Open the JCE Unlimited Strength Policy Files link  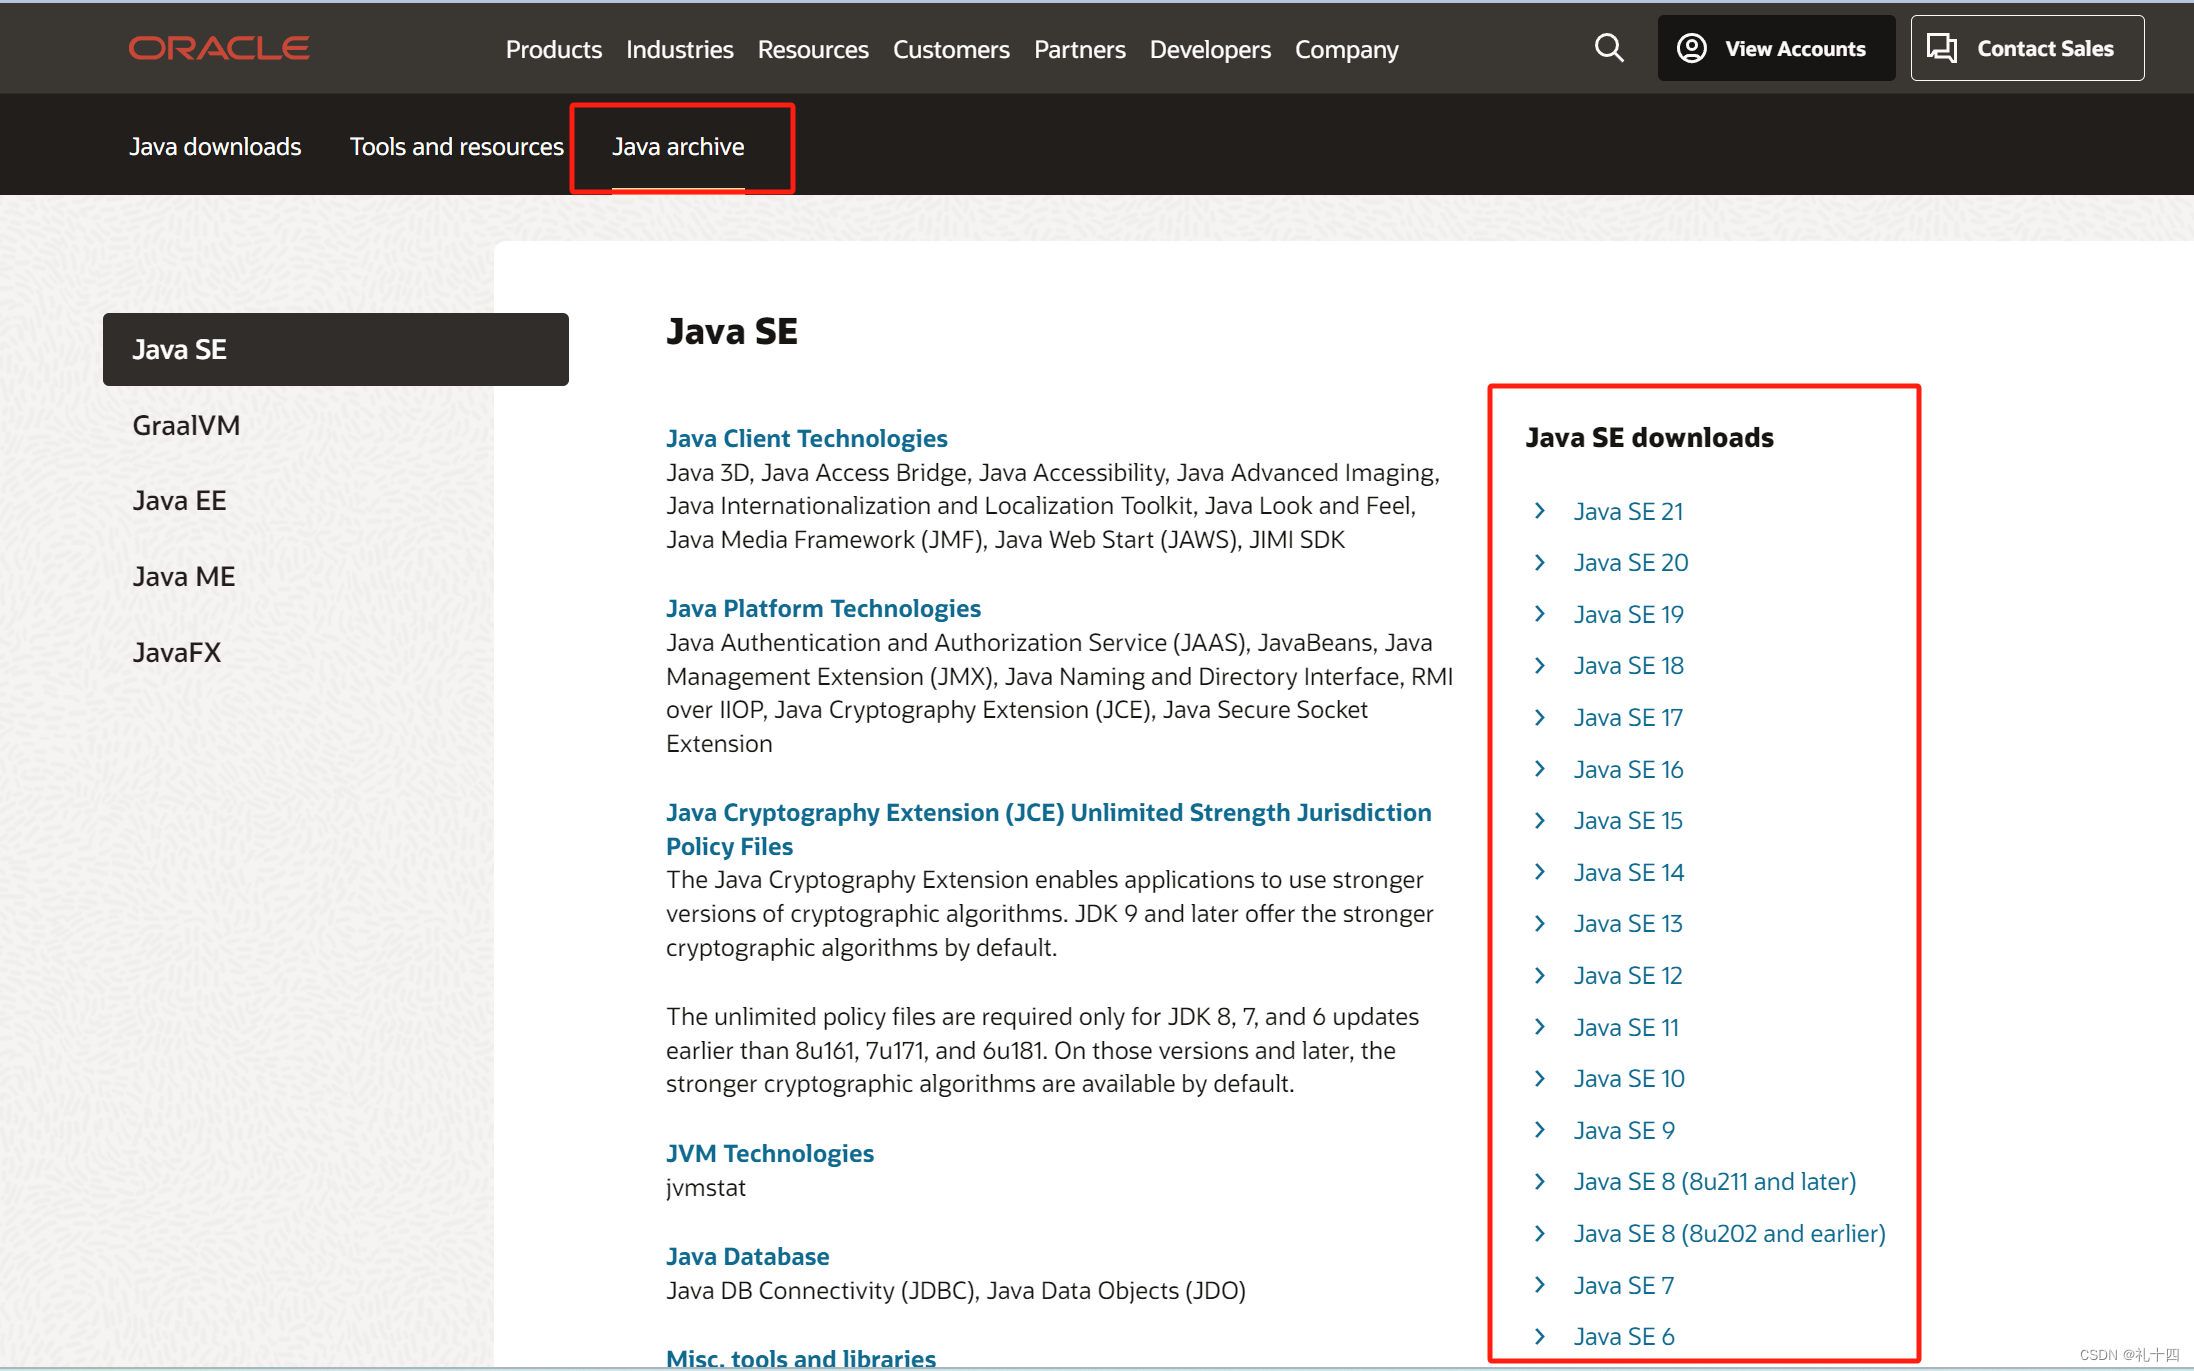pos(1049,829)
